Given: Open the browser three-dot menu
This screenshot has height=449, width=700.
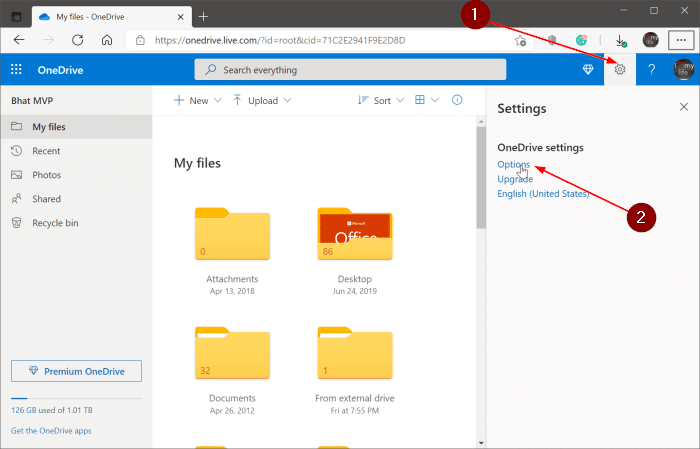Looking at the screenshot, I should point(681,40).
